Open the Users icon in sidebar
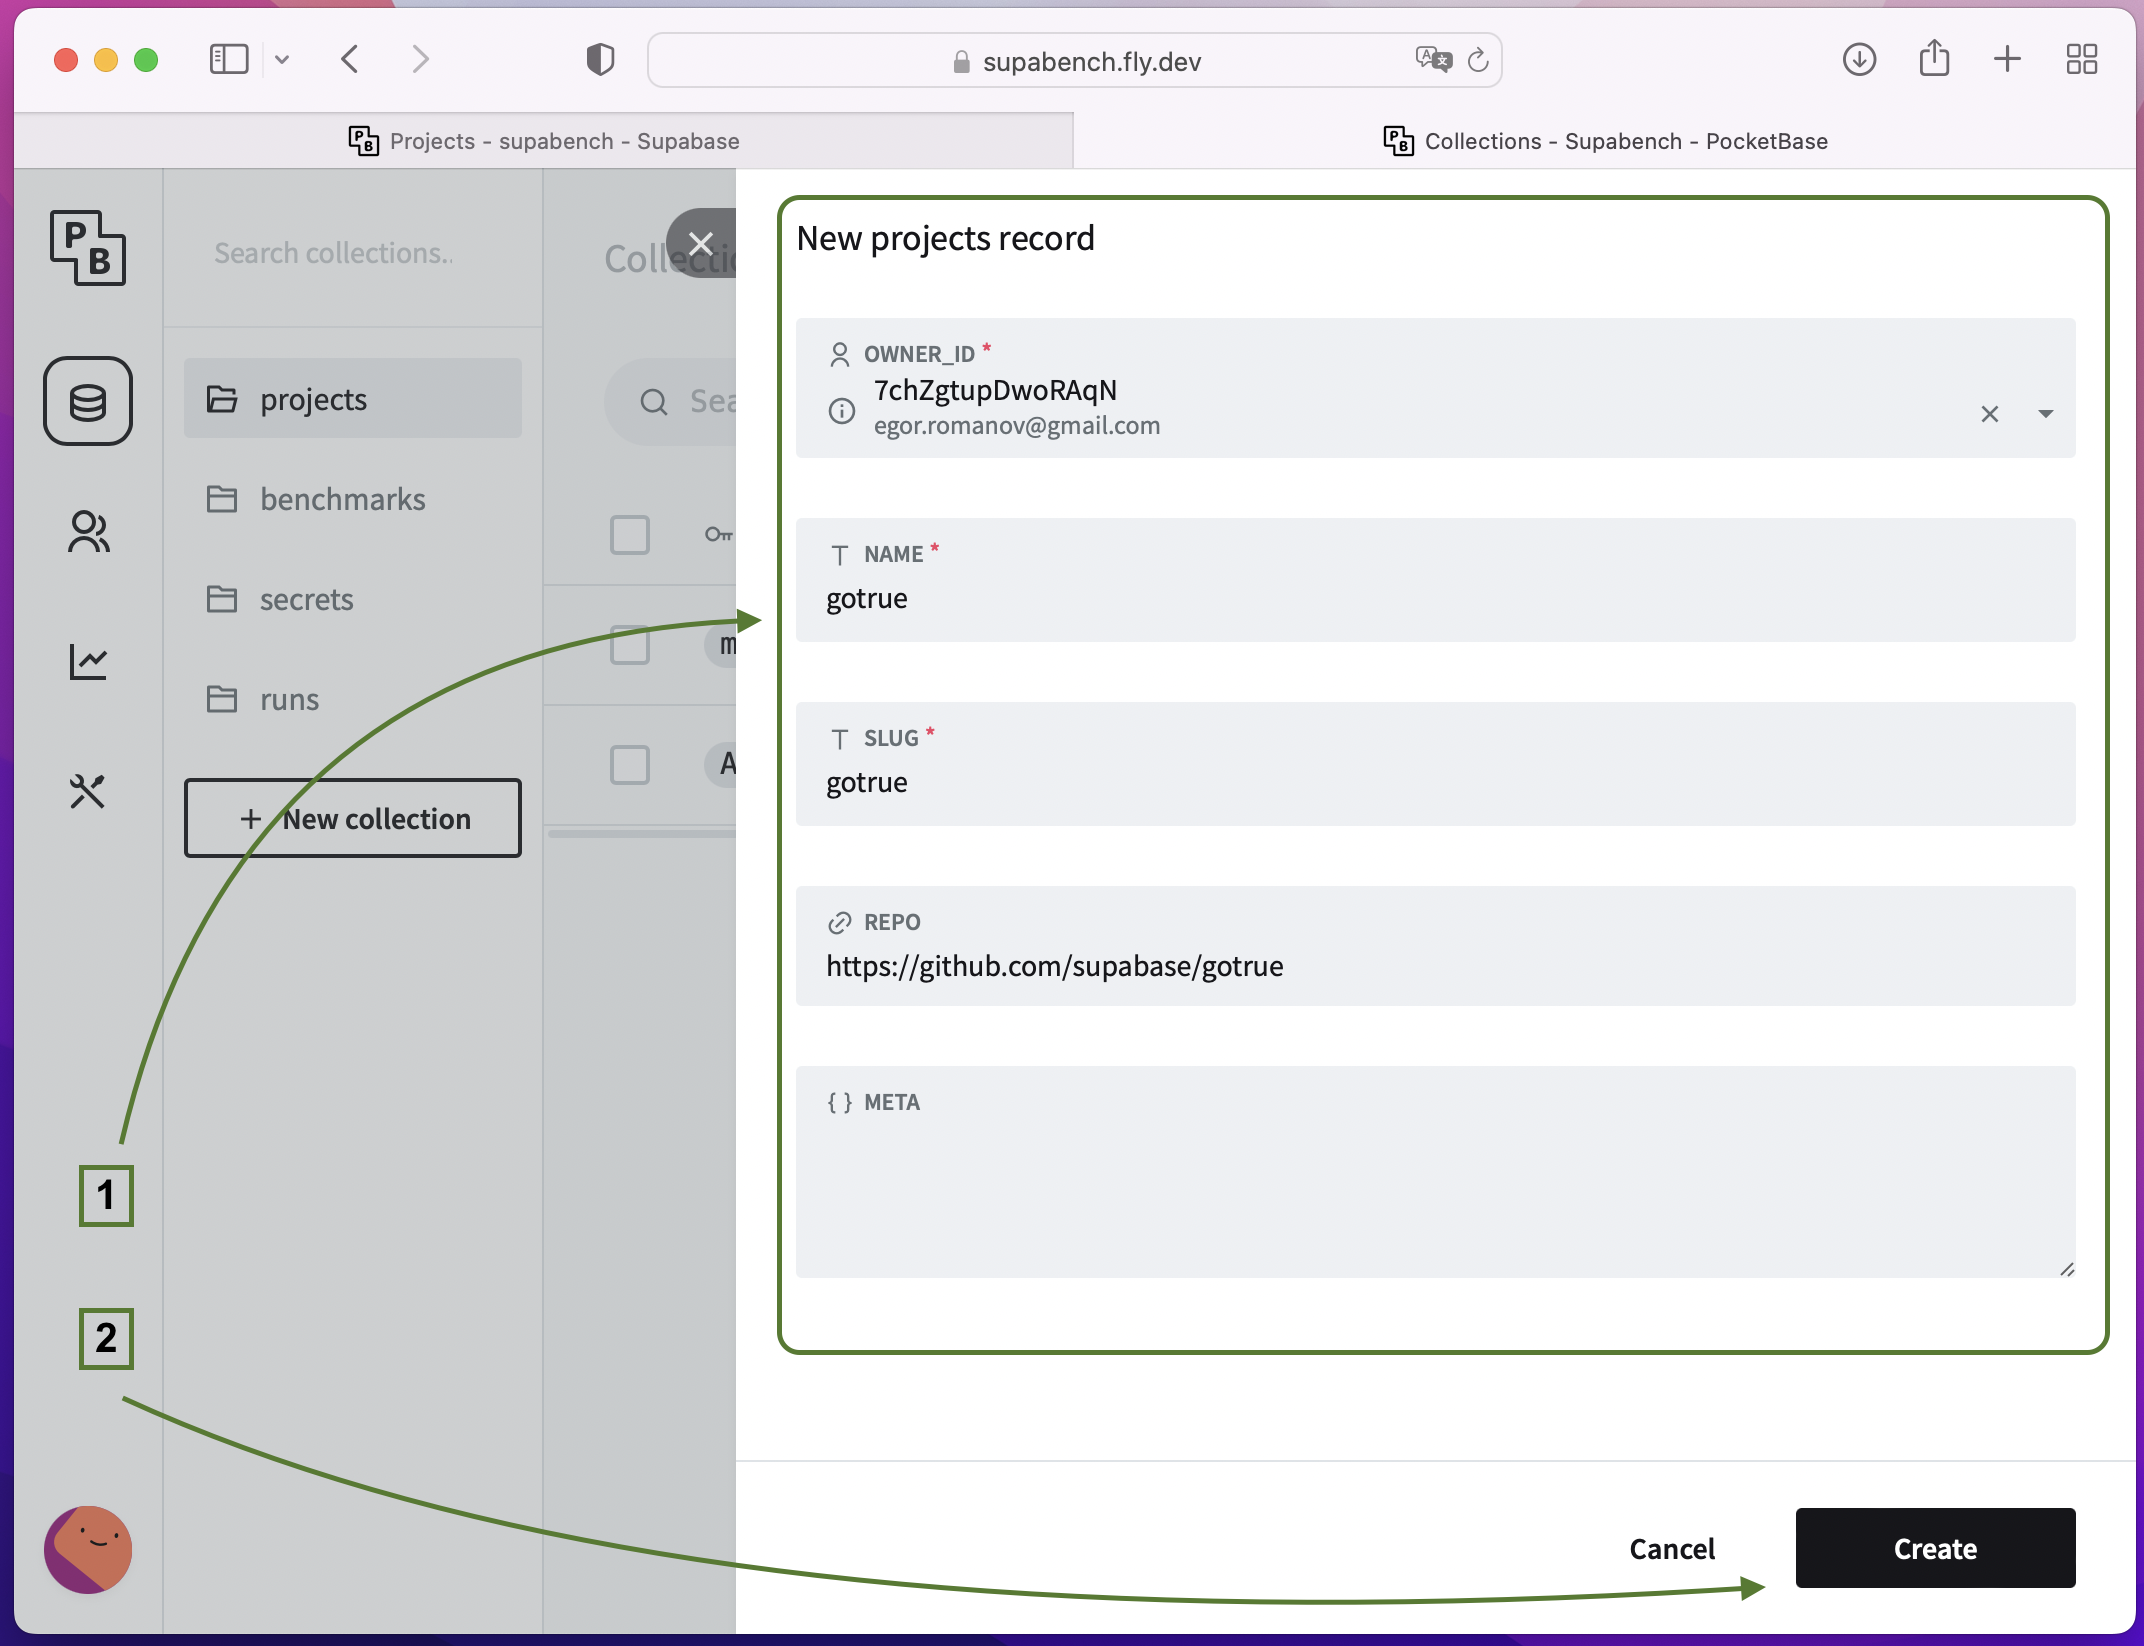2144x1646 pixels. click(88, 532)
